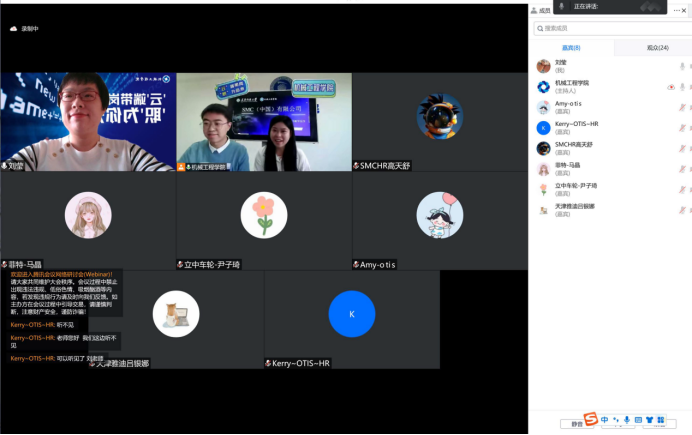692x435 pixels.
Task: Click the Sogou input method logo
Action: 591,419
